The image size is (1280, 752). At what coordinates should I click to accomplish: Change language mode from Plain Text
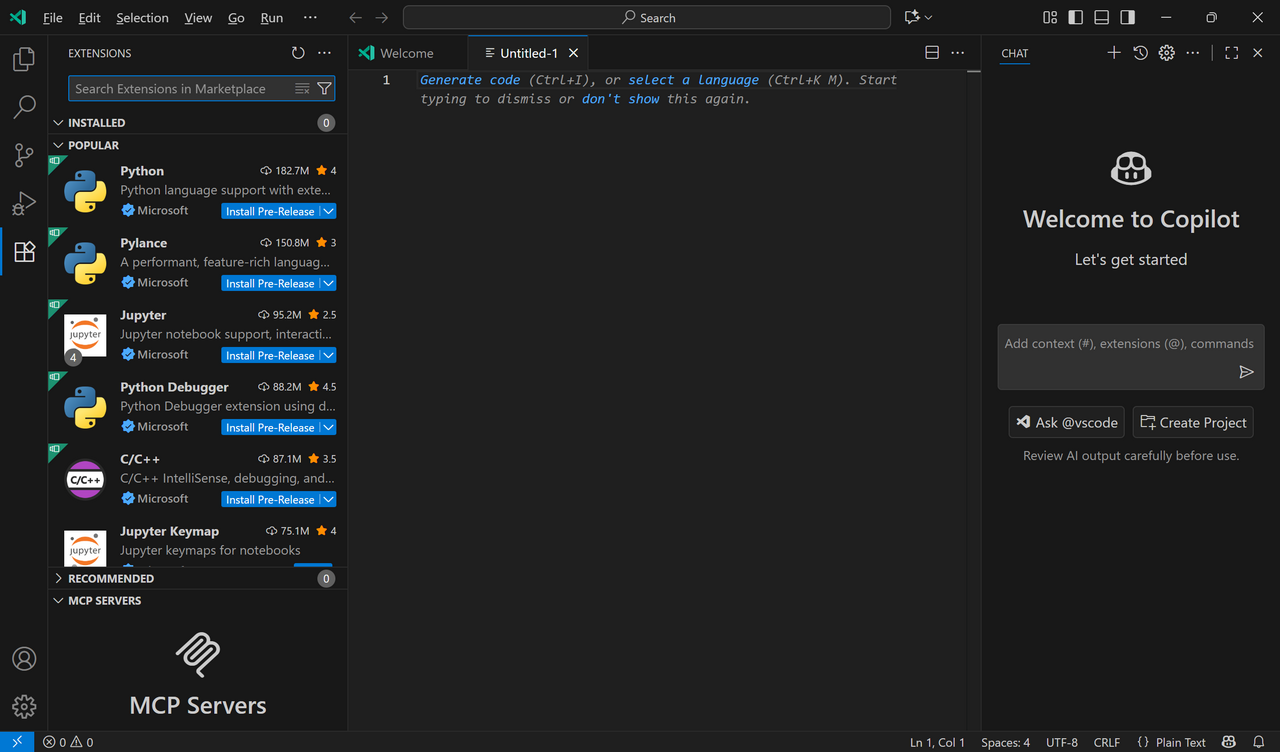pos(1181,742)
